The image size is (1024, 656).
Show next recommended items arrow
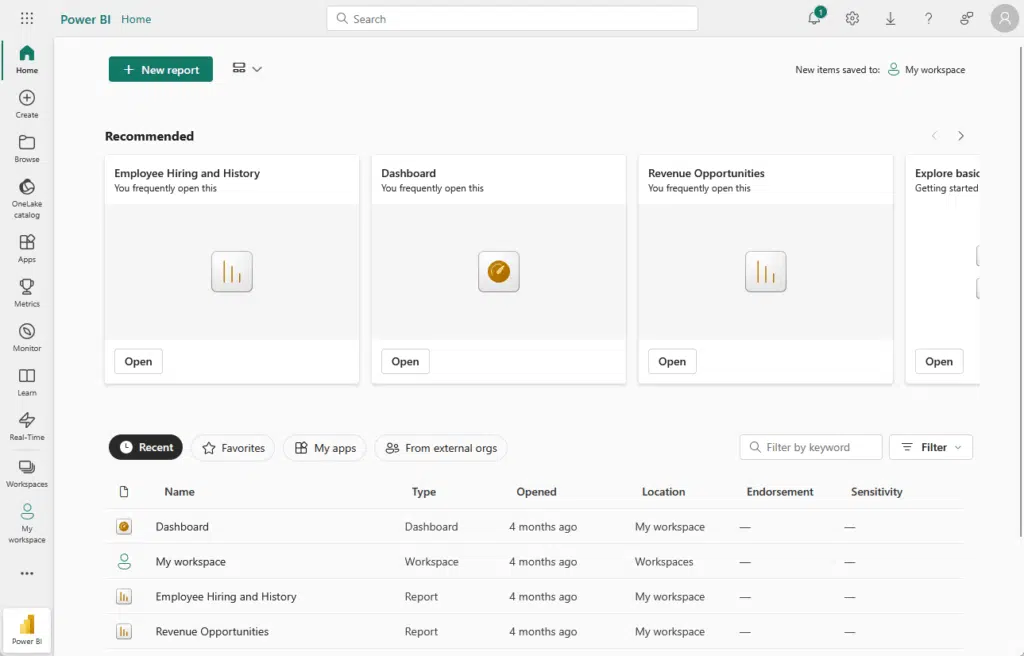(961, 136)
